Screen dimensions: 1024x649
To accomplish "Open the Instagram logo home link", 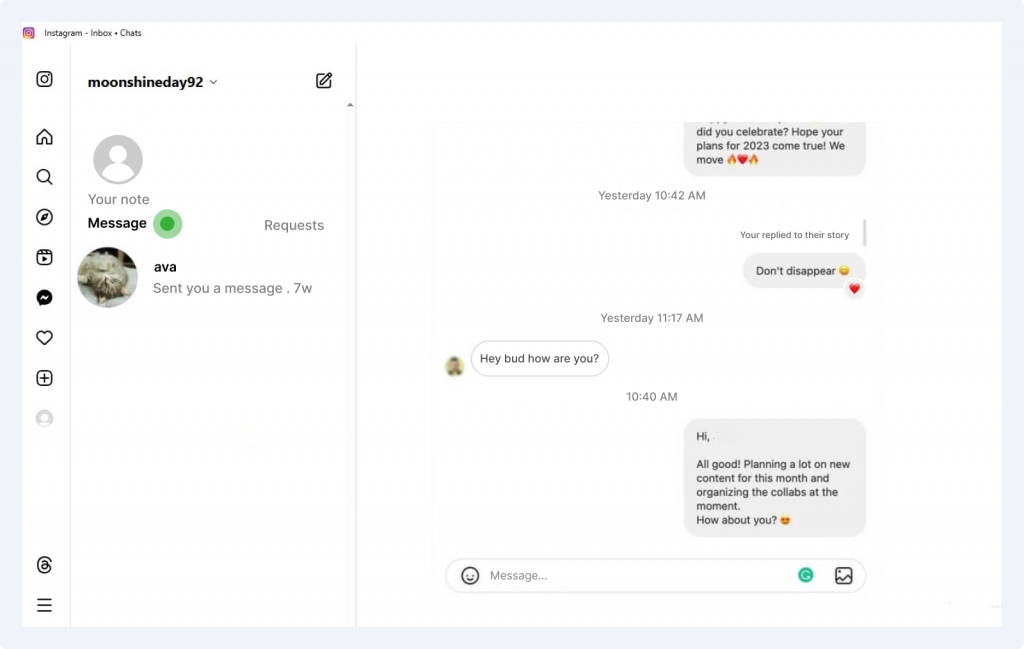I will [44, 79].
